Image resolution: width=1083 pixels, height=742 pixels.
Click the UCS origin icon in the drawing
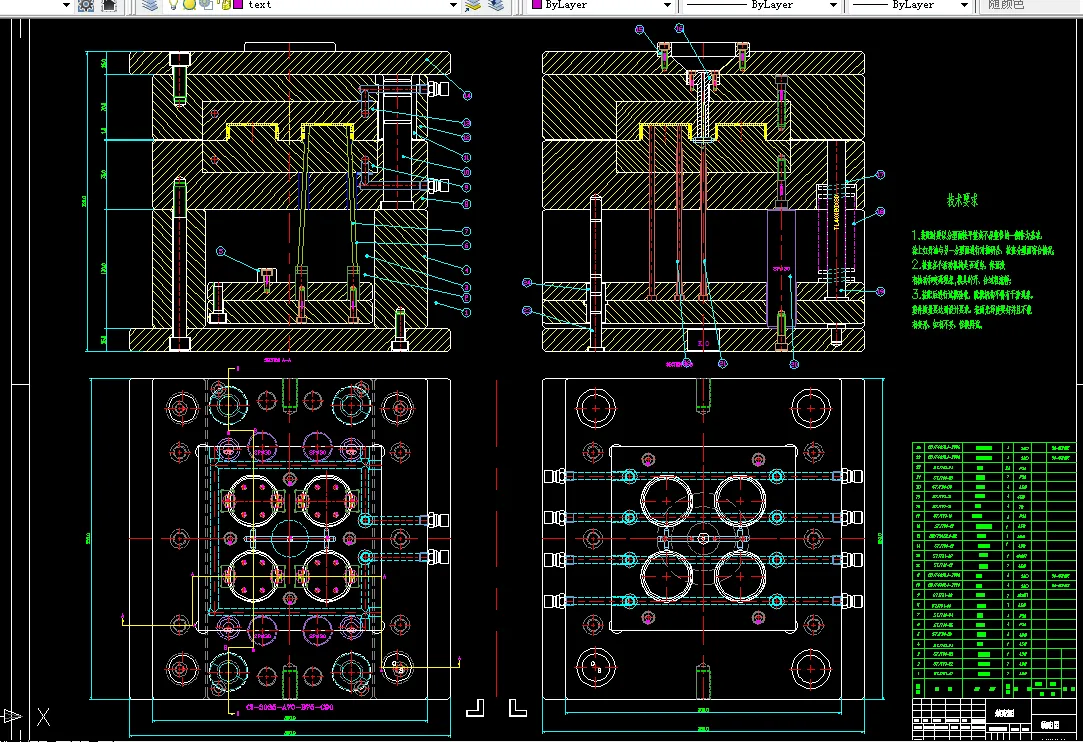tap(13, 716)
